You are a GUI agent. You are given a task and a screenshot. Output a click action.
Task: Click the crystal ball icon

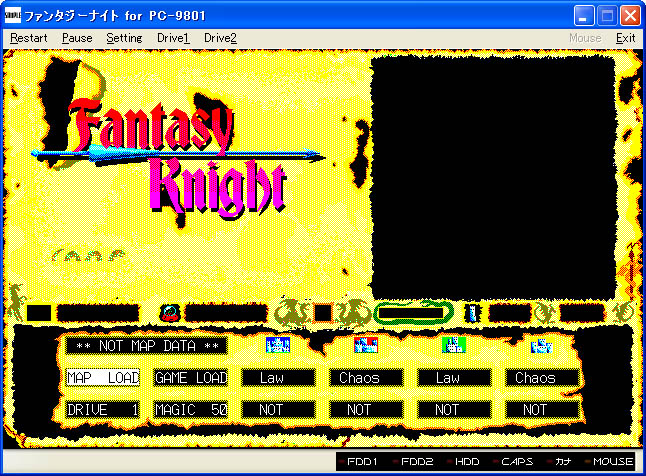pyautogui.click(x=170, y=313)
